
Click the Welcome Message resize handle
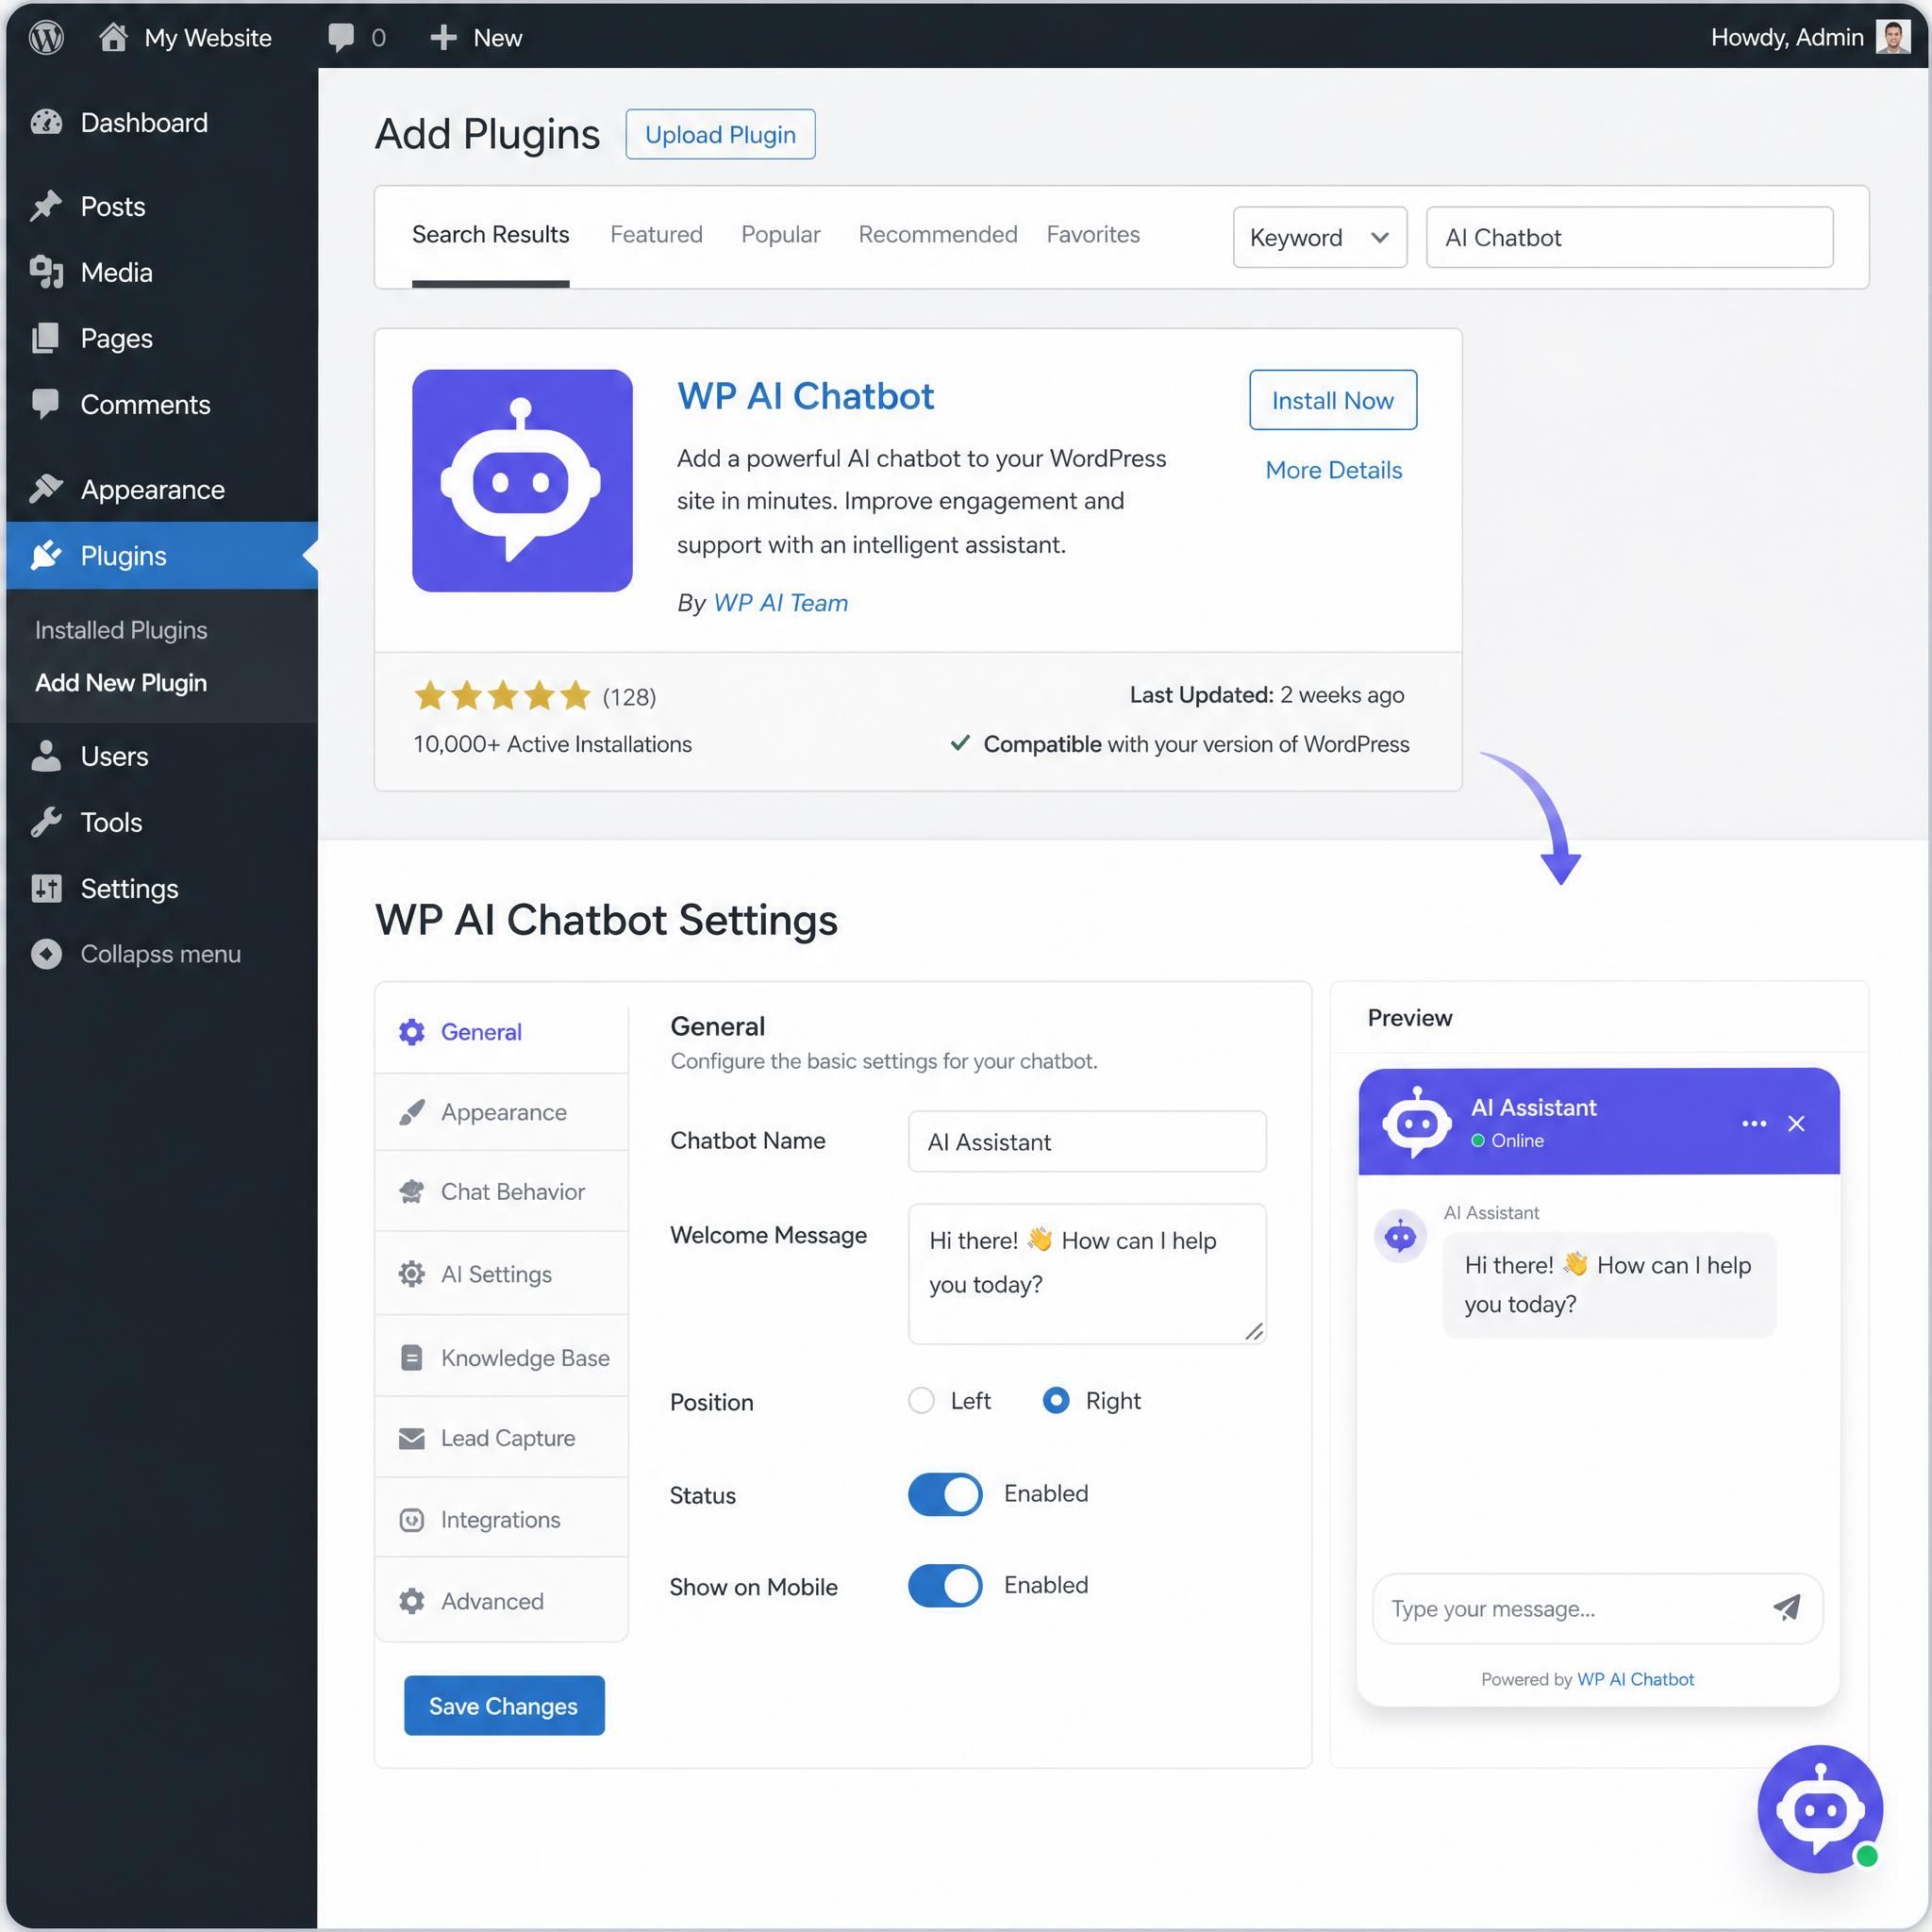tap(1254, 1331)
